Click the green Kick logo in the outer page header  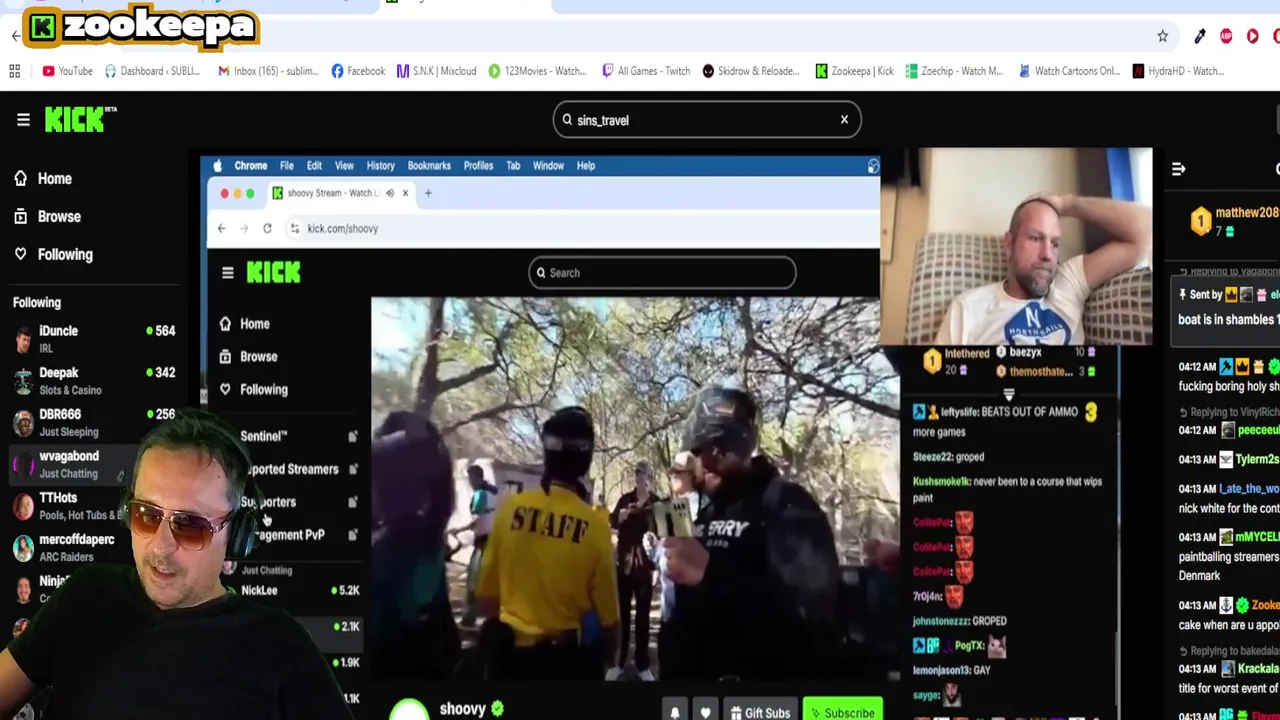[x=80, y=120]
